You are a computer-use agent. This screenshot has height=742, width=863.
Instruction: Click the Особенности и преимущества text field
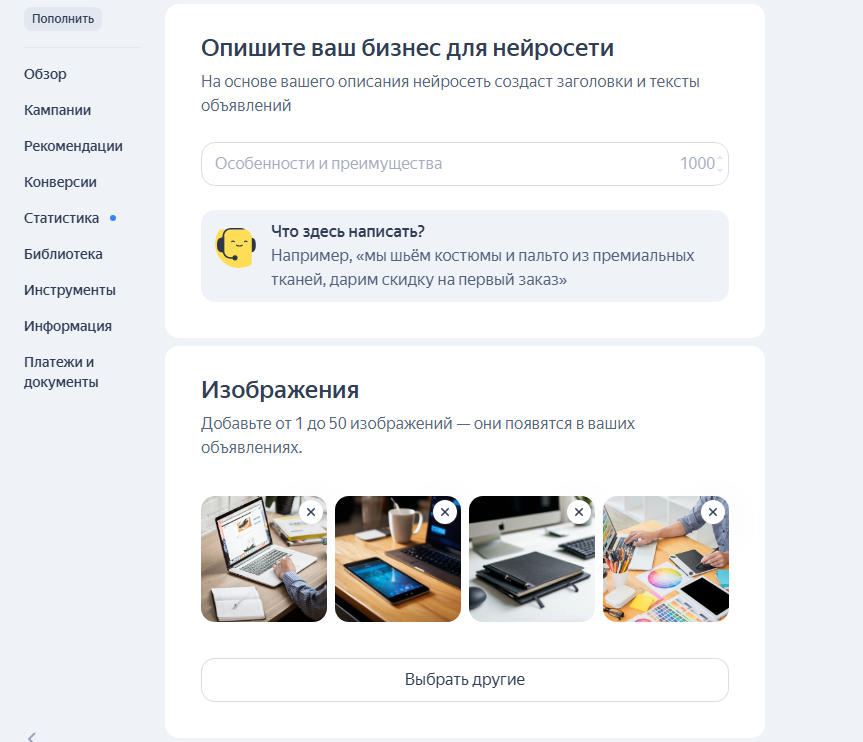click(400, 163)
